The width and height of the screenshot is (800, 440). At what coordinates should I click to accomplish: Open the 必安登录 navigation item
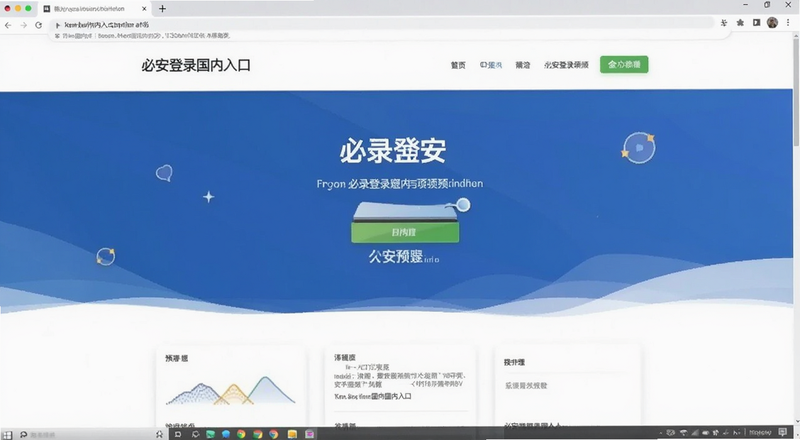566,65
